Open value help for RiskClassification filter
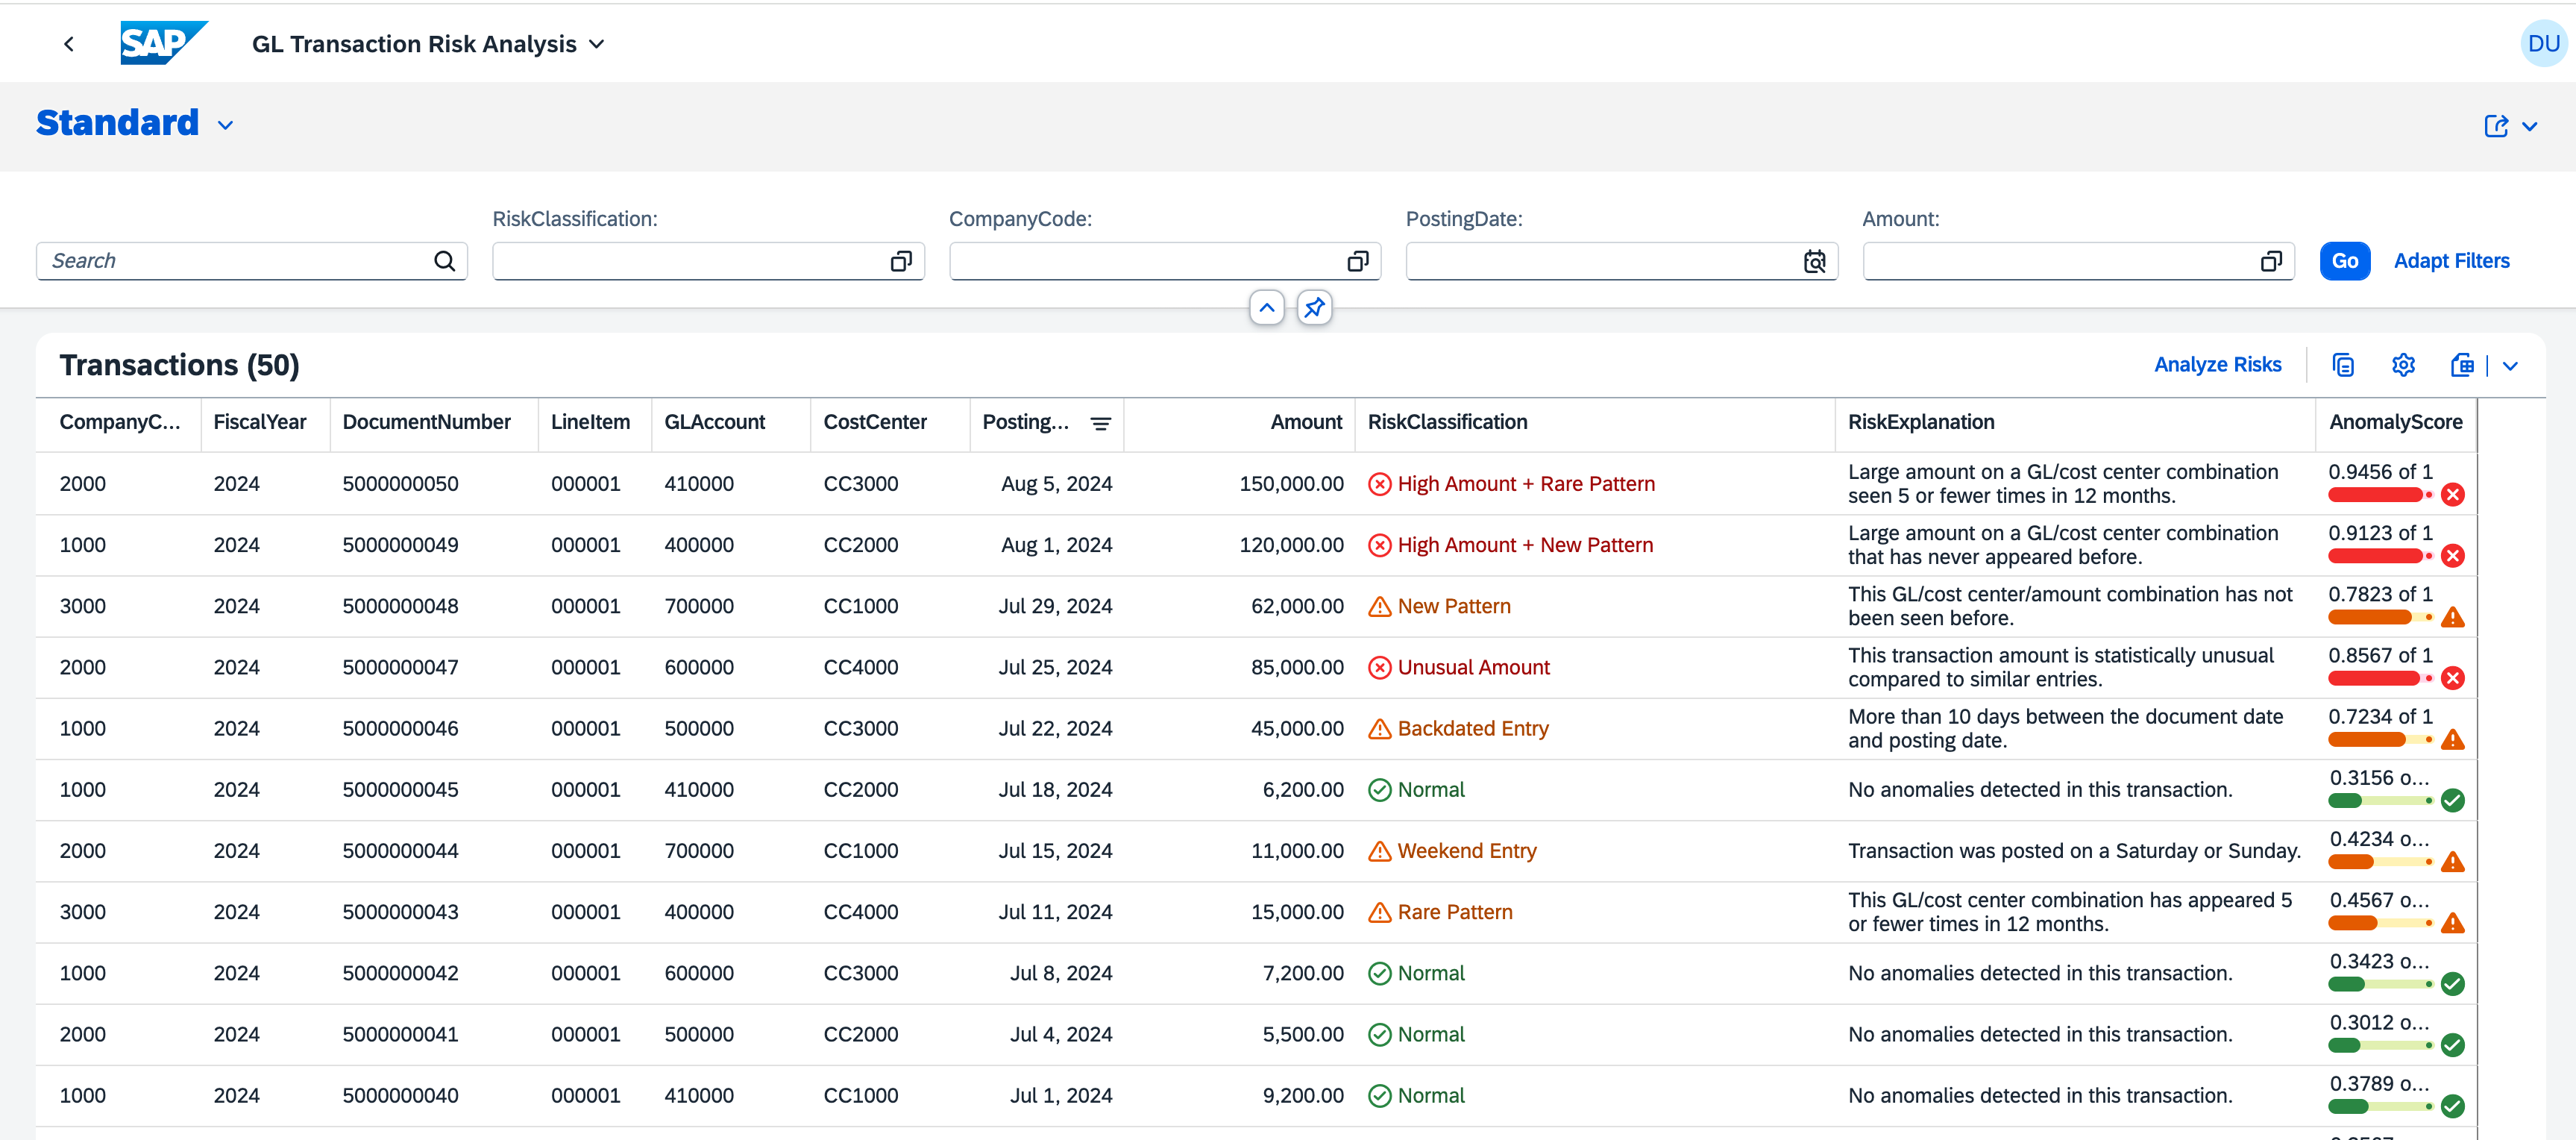 (x=901, y=261)
